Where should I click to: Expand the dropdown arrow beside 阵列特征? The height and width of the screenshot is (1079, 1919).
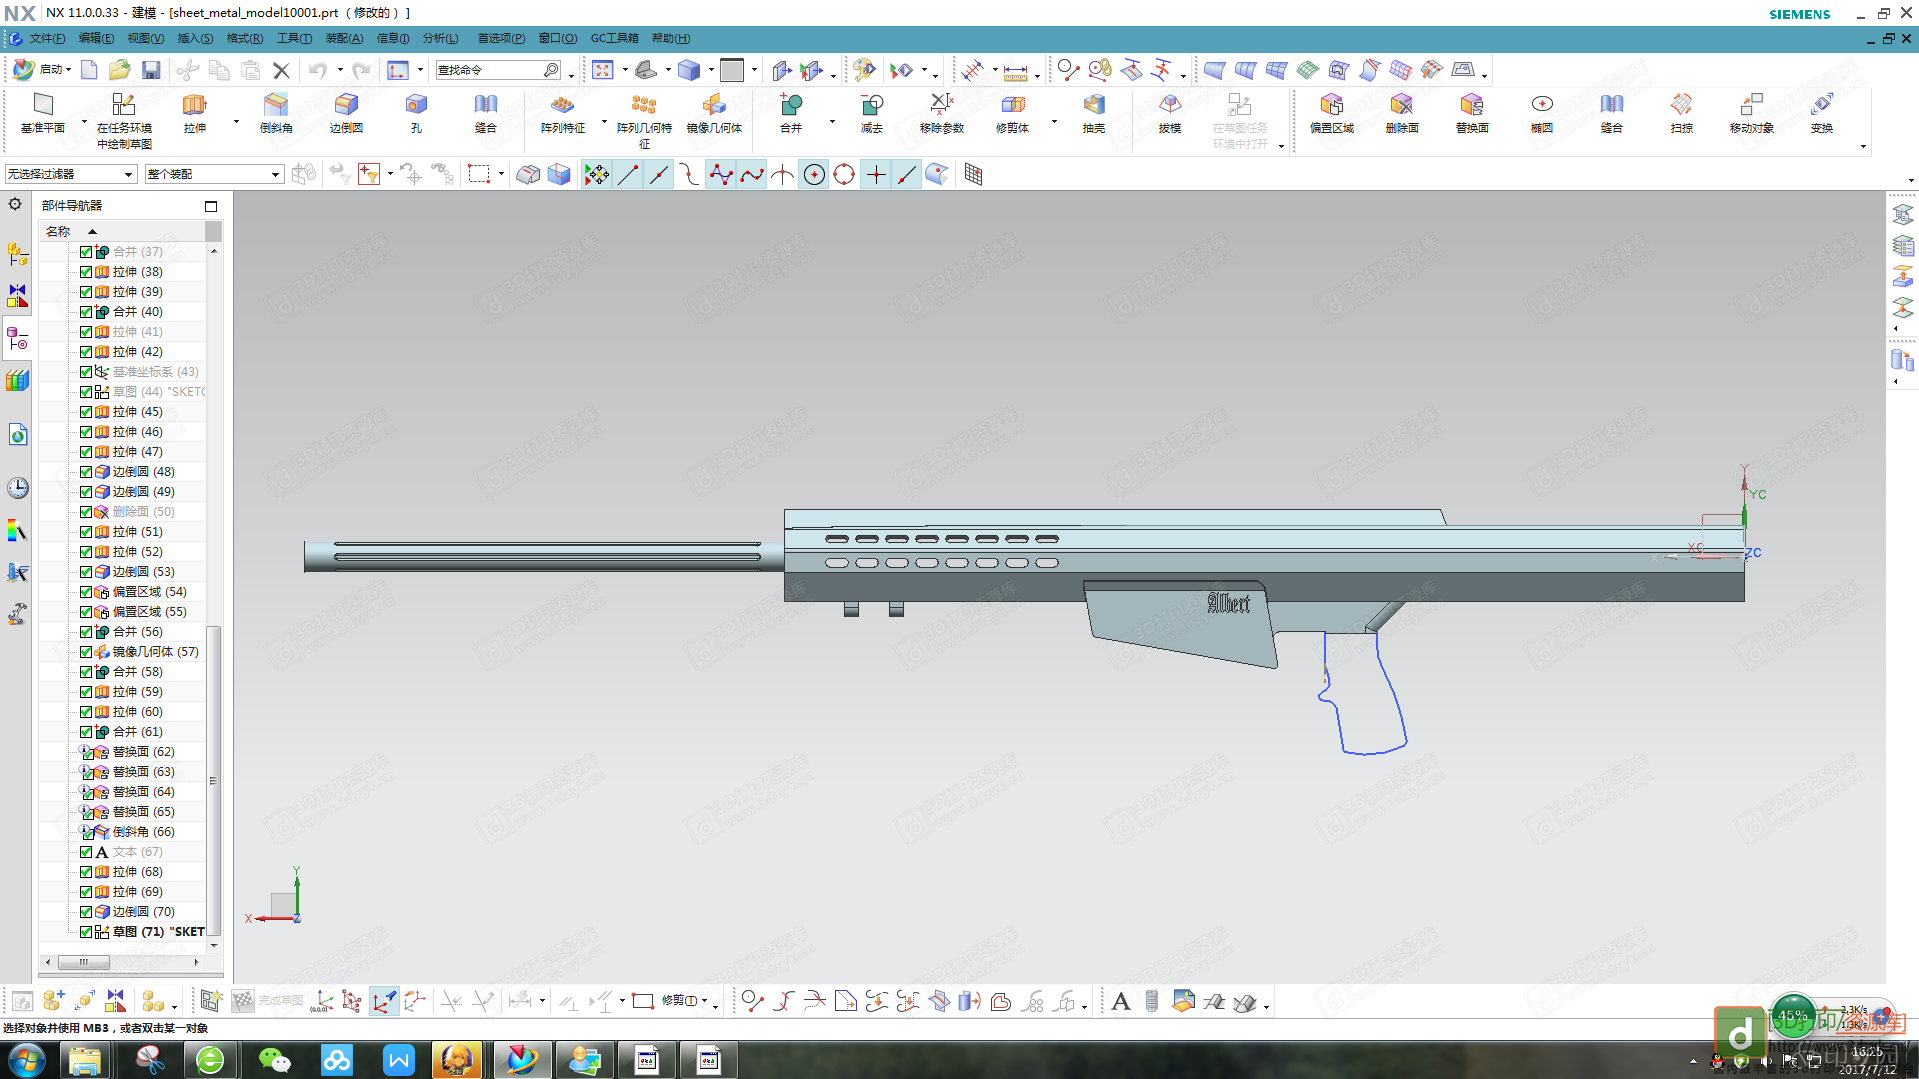tap(604, 122)
